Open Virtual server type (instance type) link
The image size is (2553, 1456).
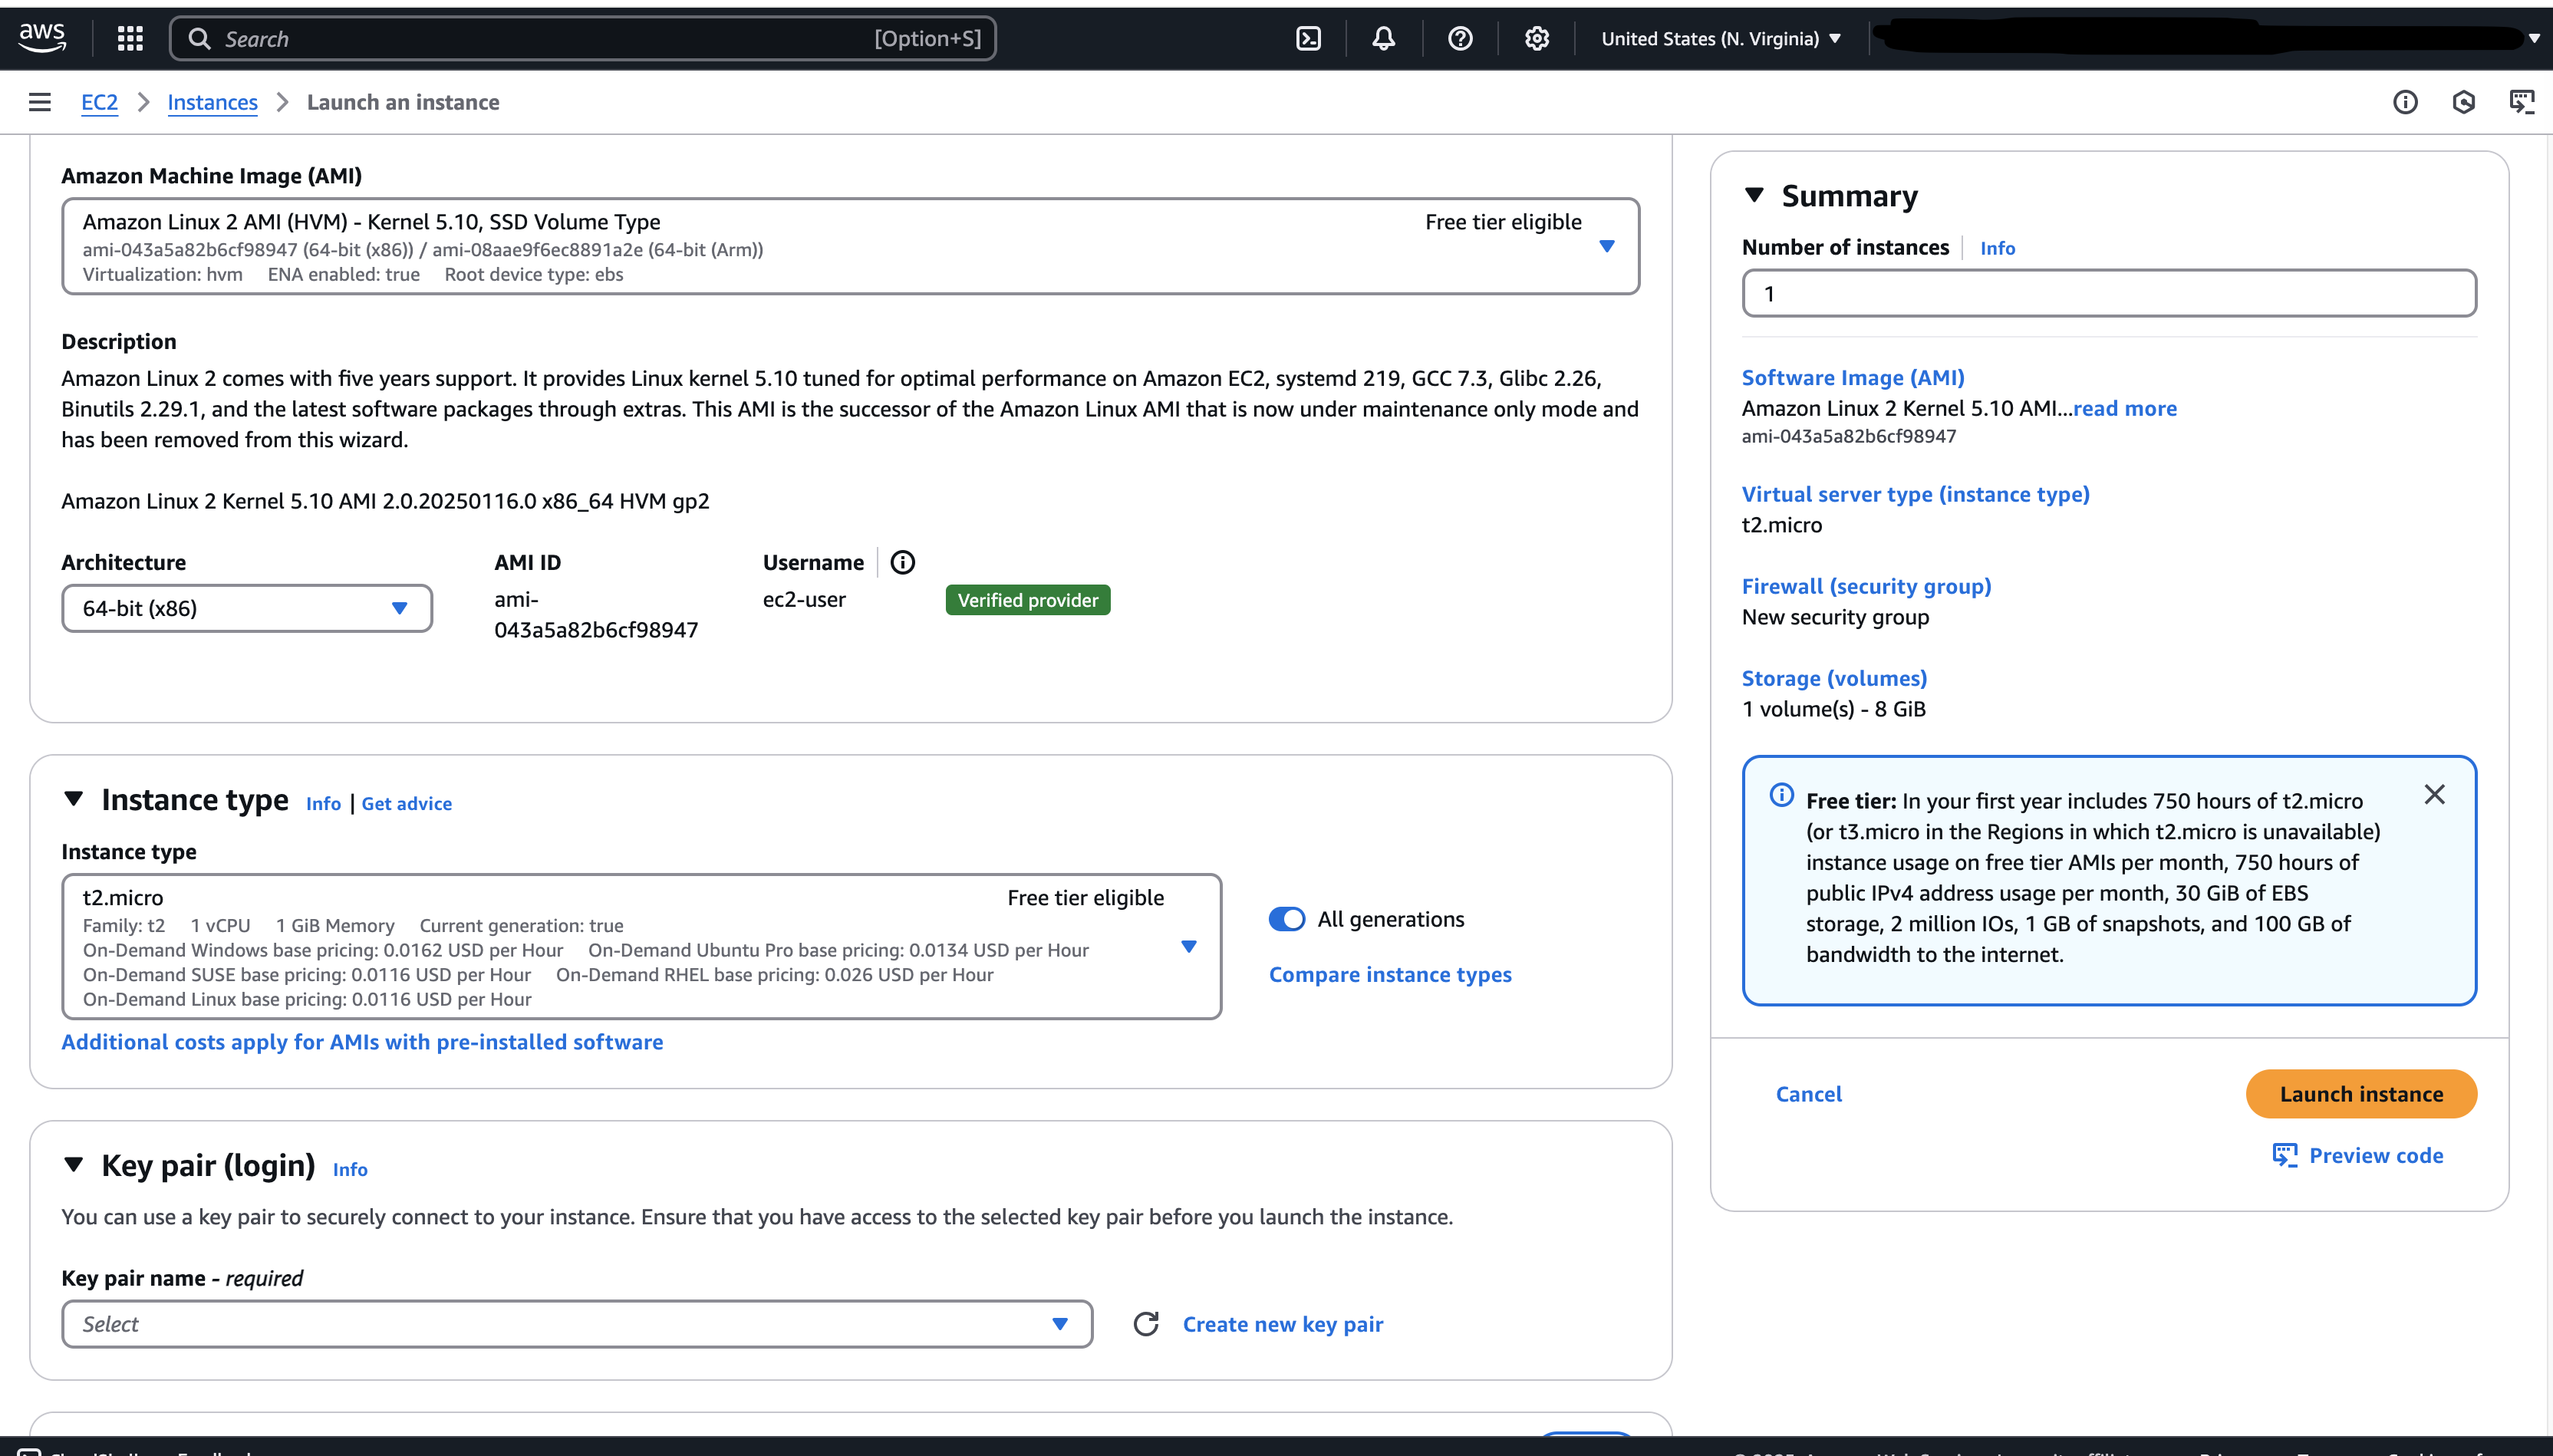tap(1915, 494)
